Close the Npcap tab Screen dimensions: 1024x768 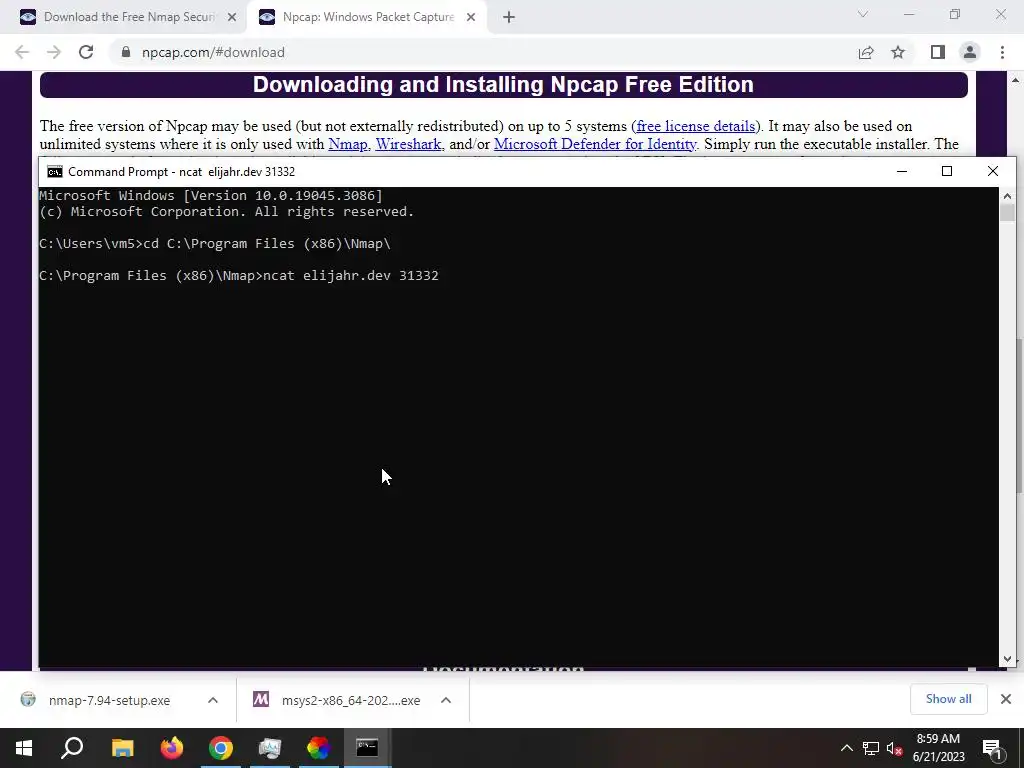[471, 18]
